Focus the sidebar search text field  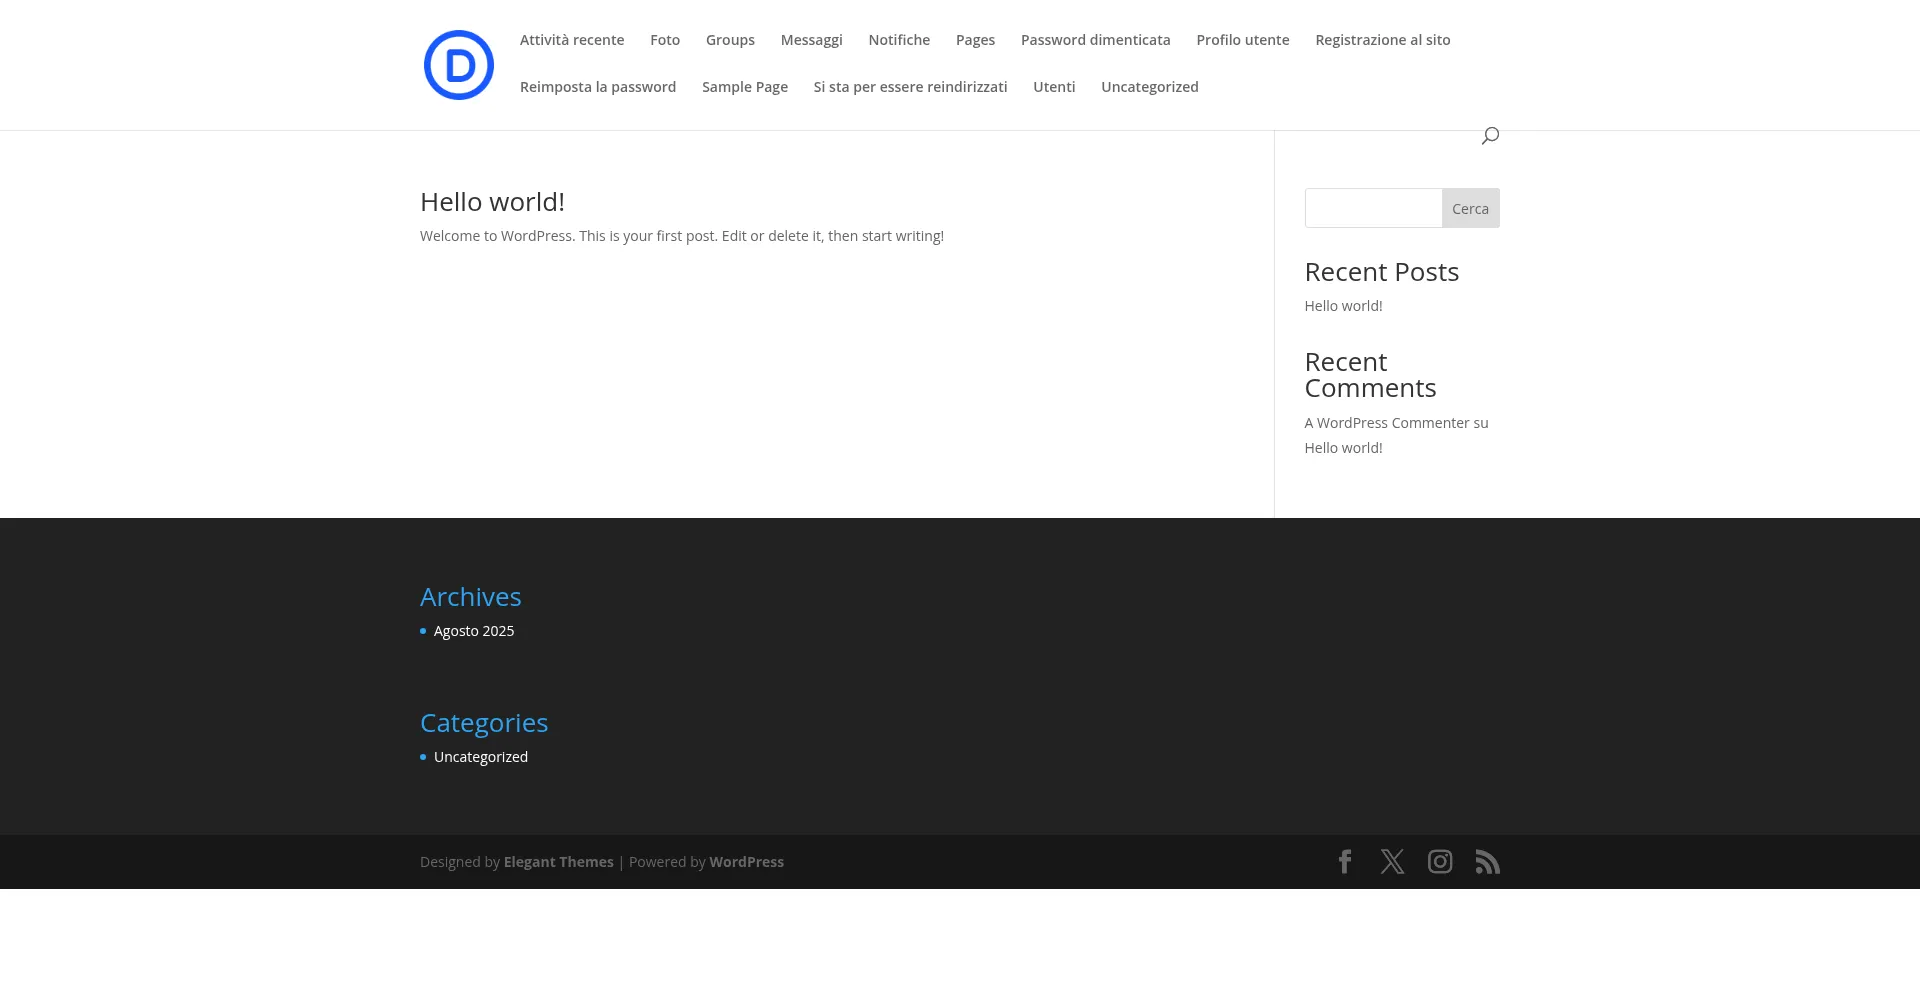tap(1373, 208)
